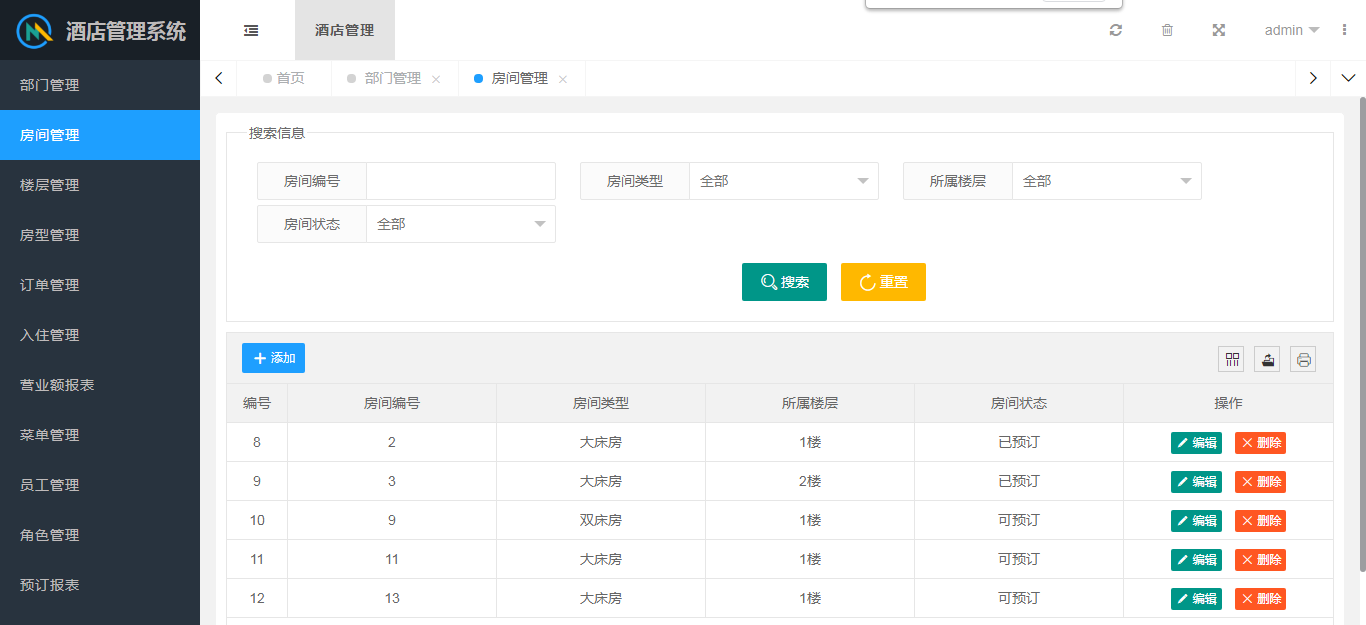Delete the row with 编号 10
Viewport: 1366px width, 625px height.
pos(1260,520)
